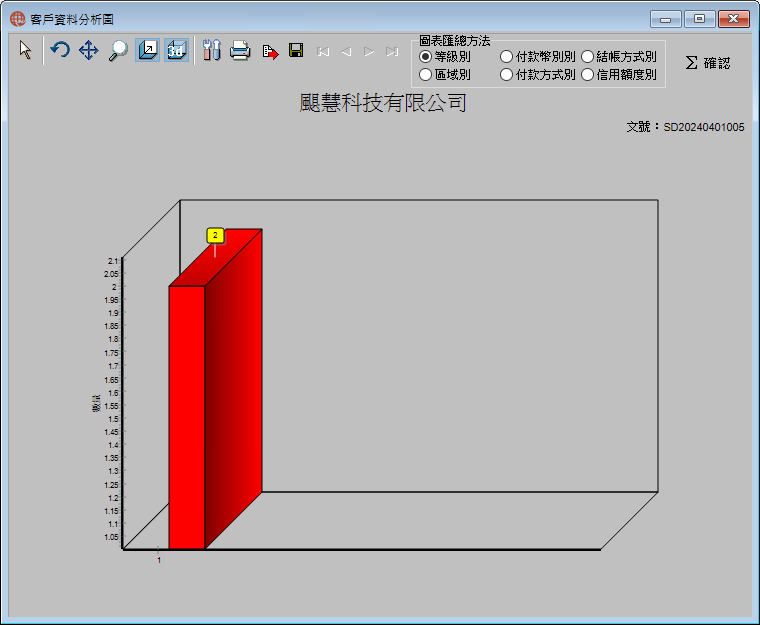Open the chart editor tools

pyautogui.click(x=211, y=50)
